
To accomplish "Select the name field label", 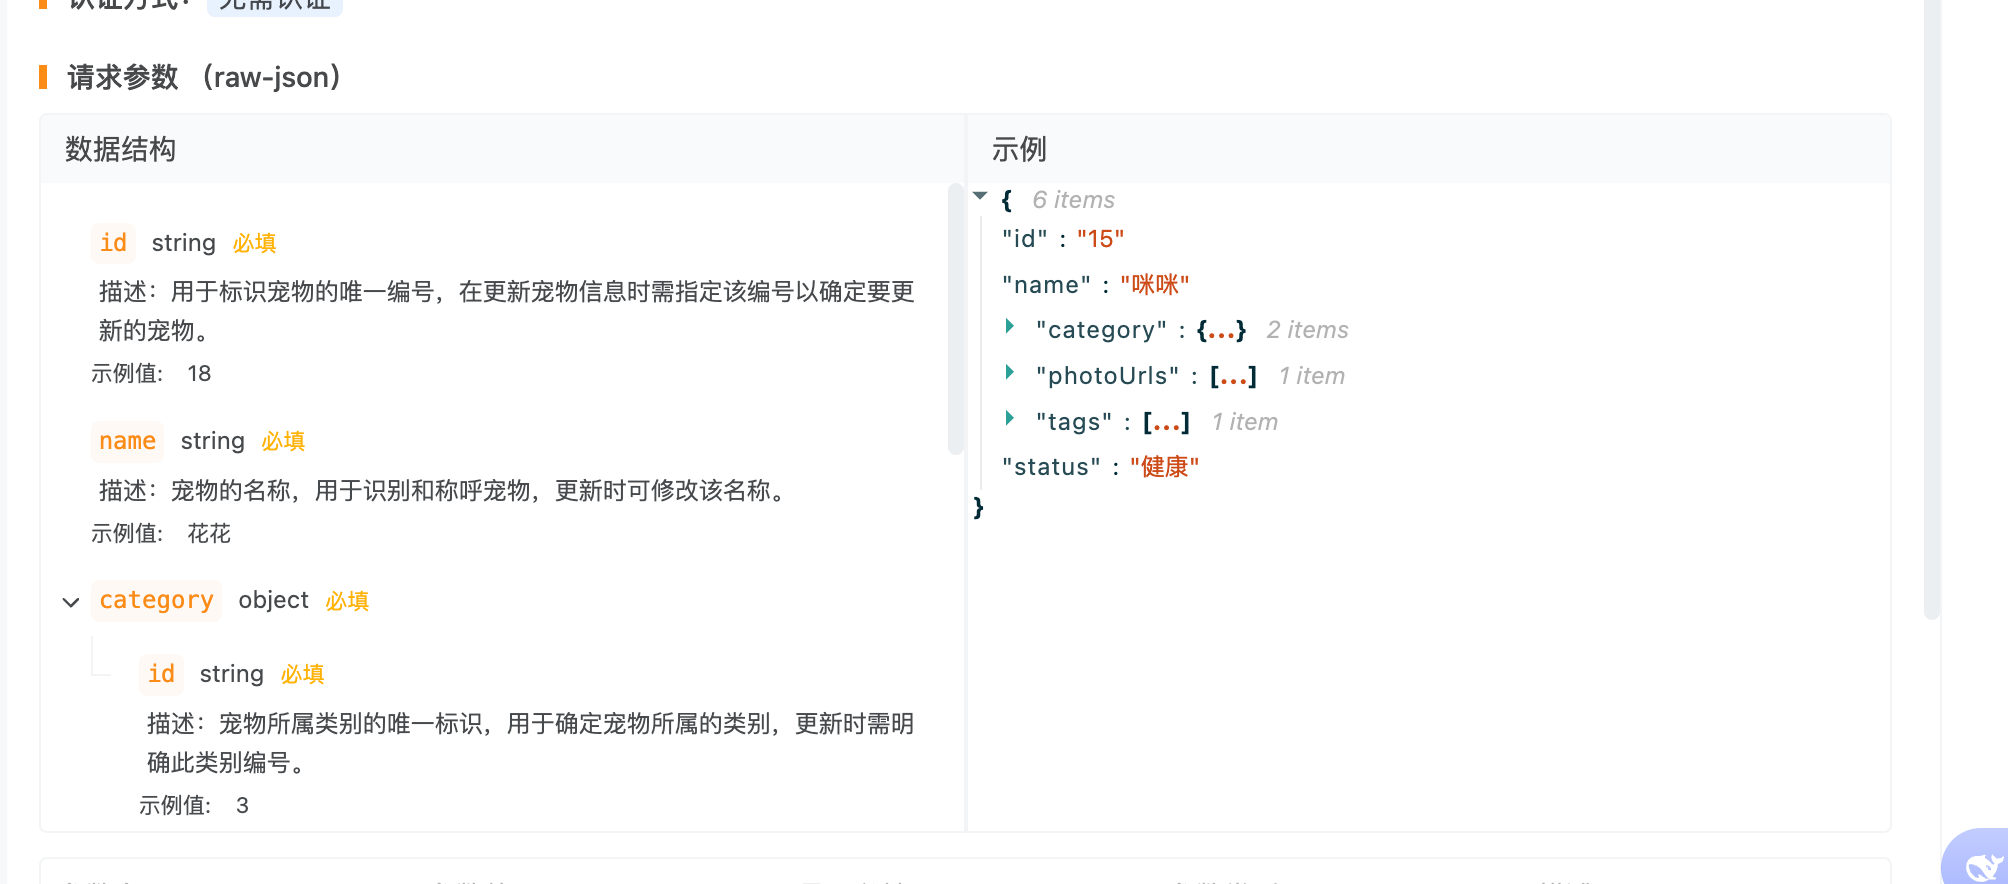I will click(127, 441).
